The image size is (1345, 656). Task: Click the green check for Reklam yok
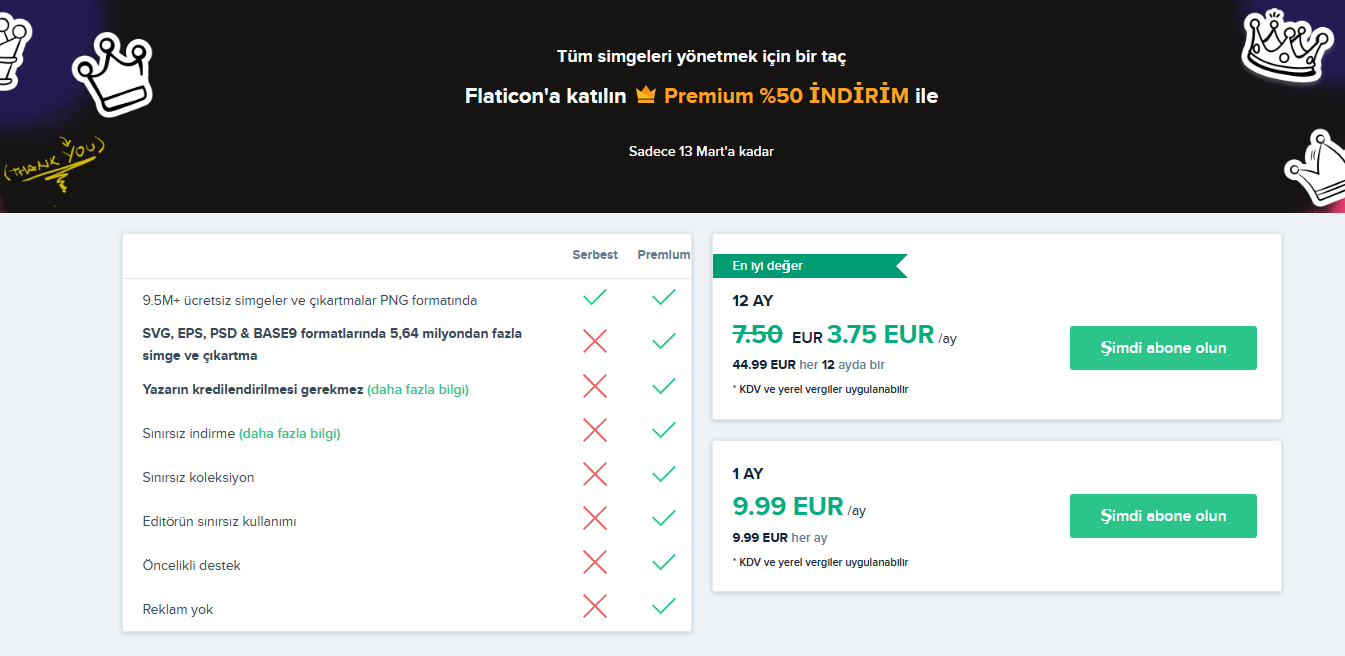coord(664,606)
